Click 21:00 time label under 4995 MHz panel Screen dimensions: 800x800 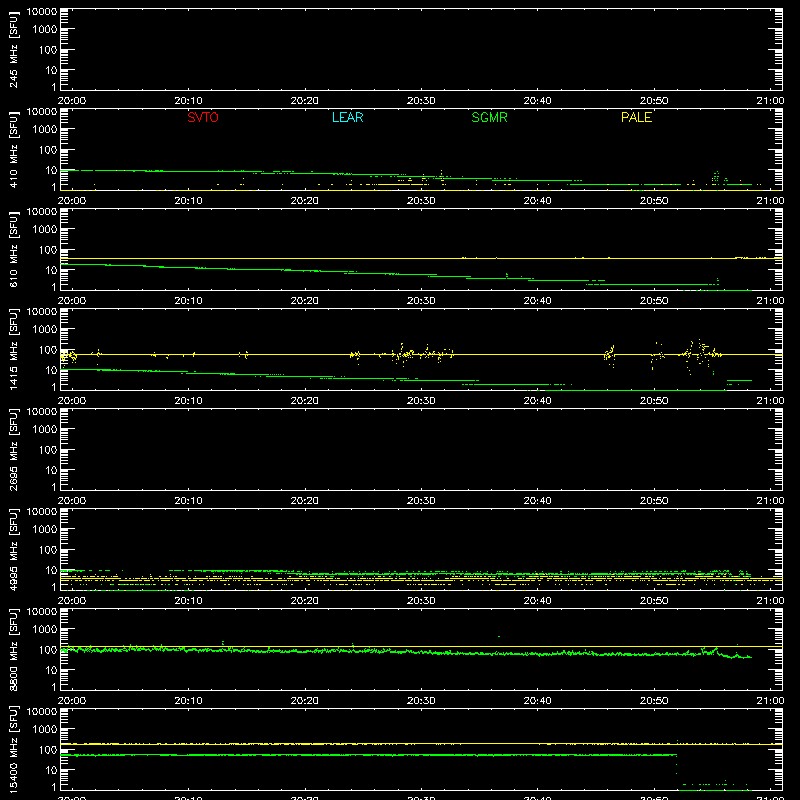point(770,601)
